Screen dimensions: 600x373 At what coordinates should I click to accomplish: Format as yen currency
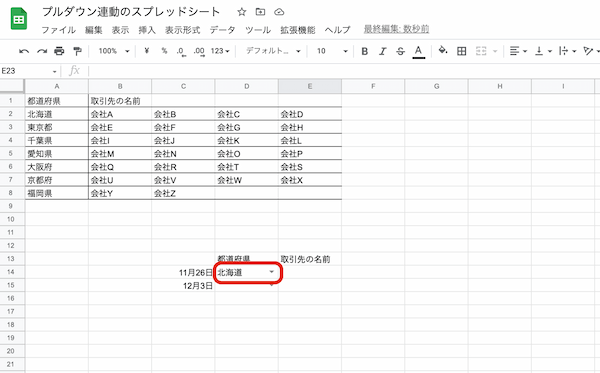(x=147, y=50)
